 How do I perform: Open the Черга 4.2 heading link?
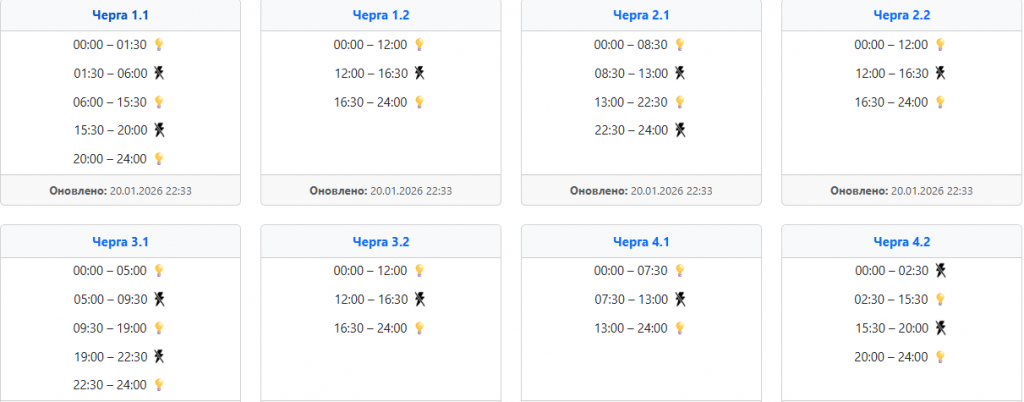[x=901, y=241]
